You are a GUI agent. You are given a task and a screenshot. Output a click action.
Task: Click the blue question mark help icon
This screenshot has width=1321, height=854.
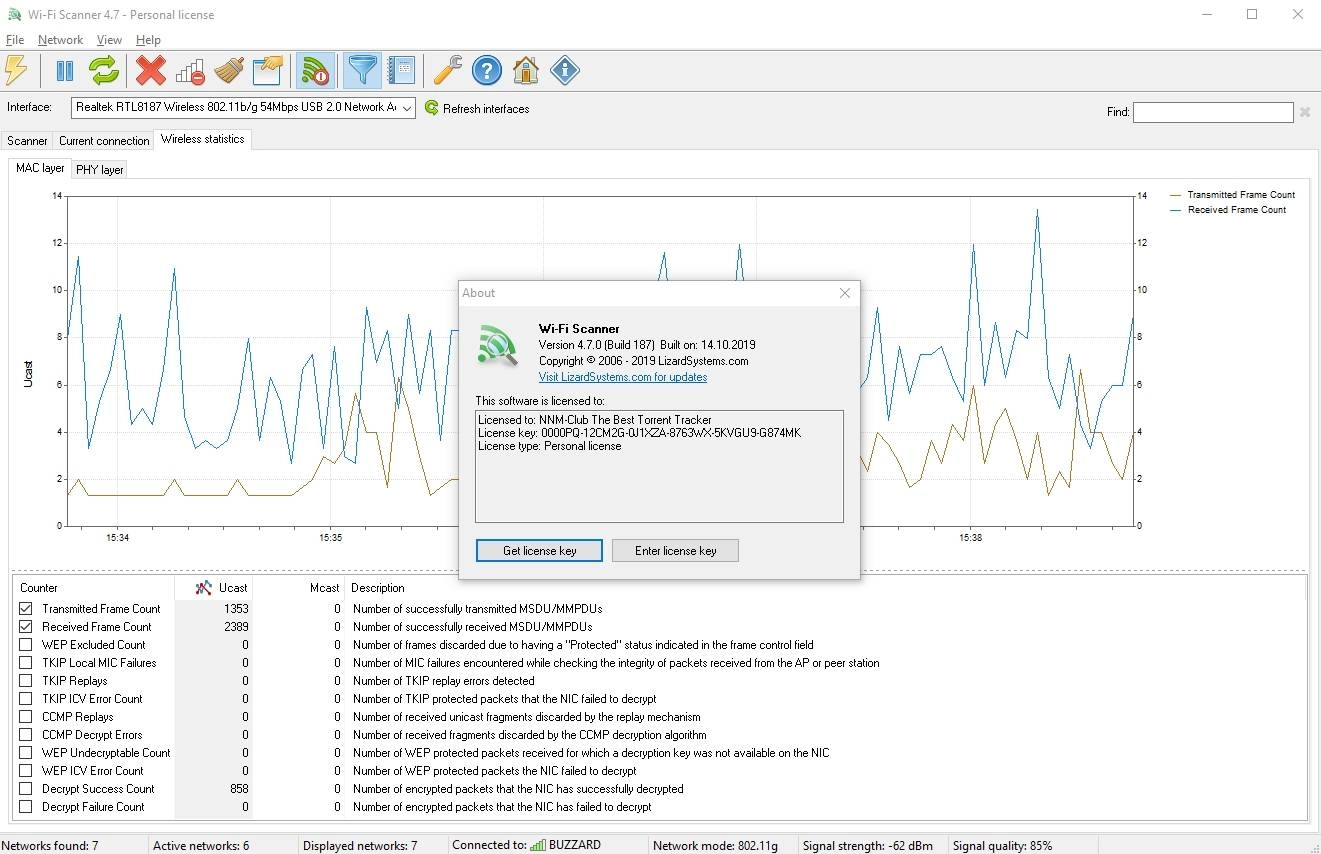pyautogui.click(x=487, y=70)
